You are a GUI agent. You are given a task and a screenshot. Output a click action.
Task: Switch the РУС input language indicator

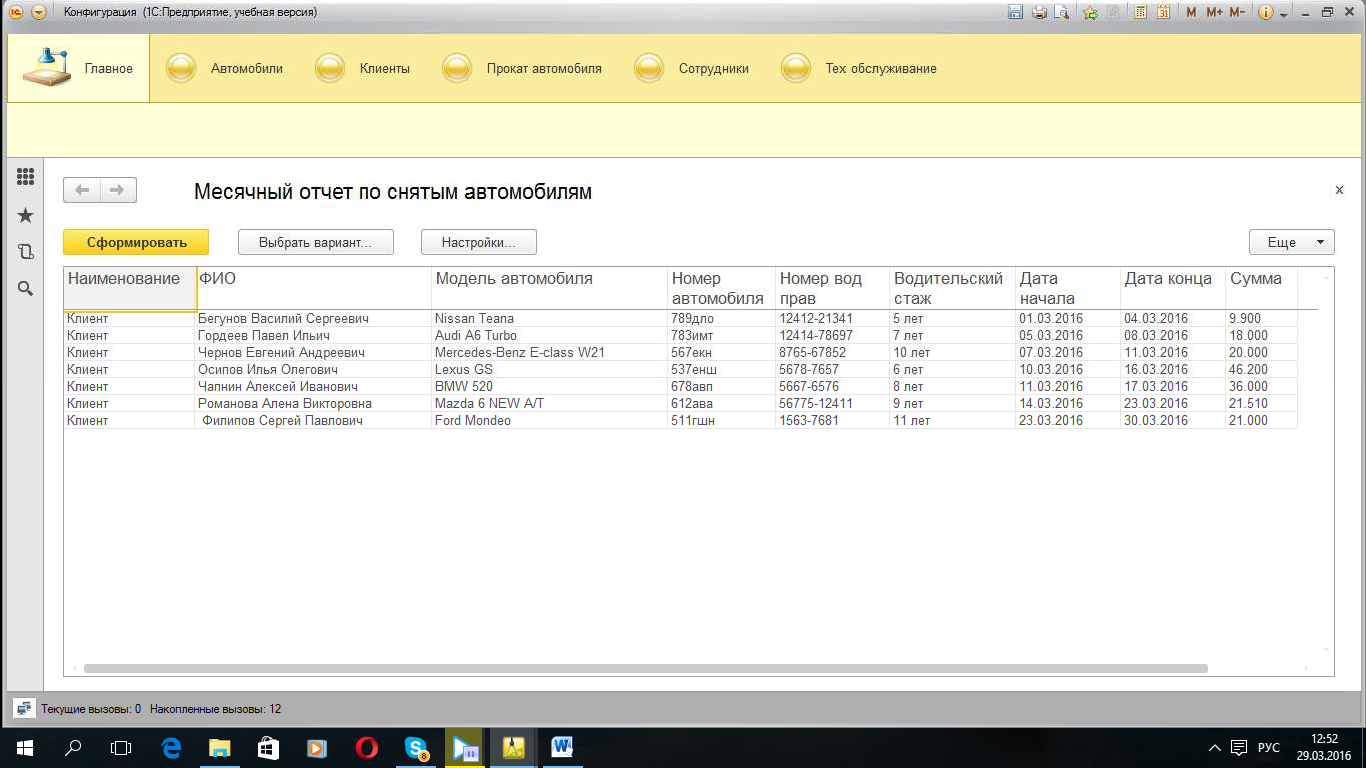pyautogui.click(x=1268, y=747)
